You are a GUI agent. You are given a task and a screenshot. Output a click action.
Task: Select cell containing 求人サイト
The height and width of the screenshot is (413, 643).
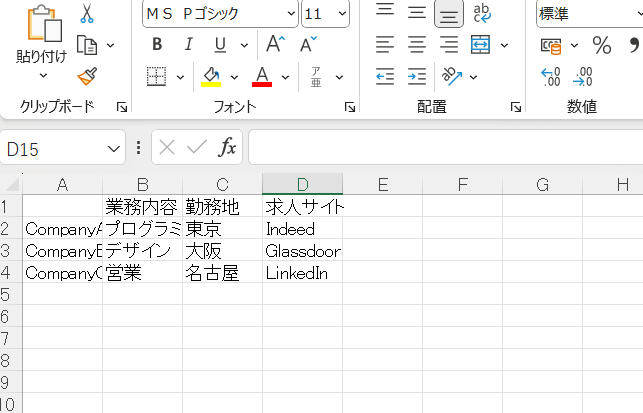[303, 206]
